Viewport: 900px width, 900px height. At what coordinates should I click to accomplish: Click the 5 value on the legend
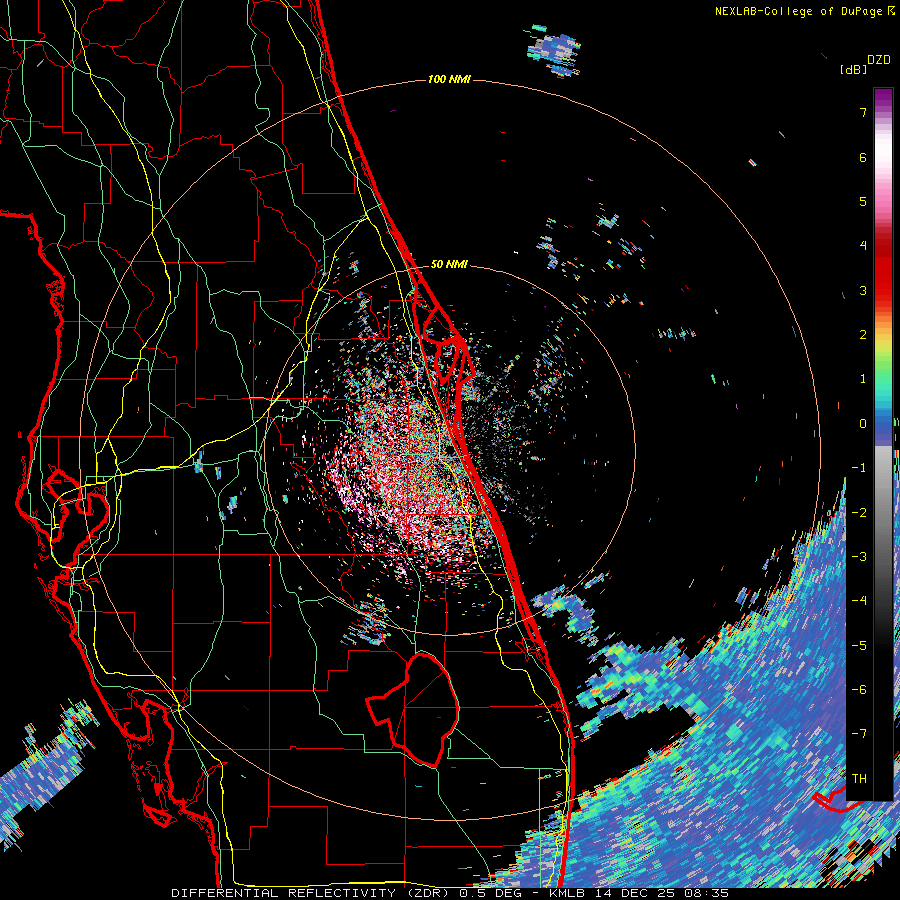863,201
